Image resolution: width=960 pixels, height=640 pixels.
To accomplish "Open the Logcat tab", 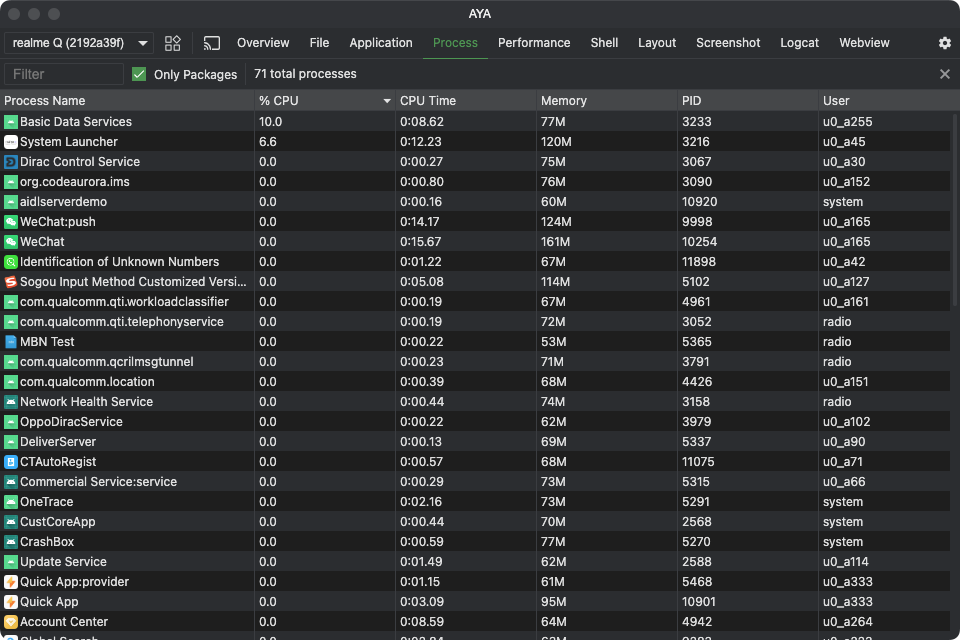I will [800, 43].
